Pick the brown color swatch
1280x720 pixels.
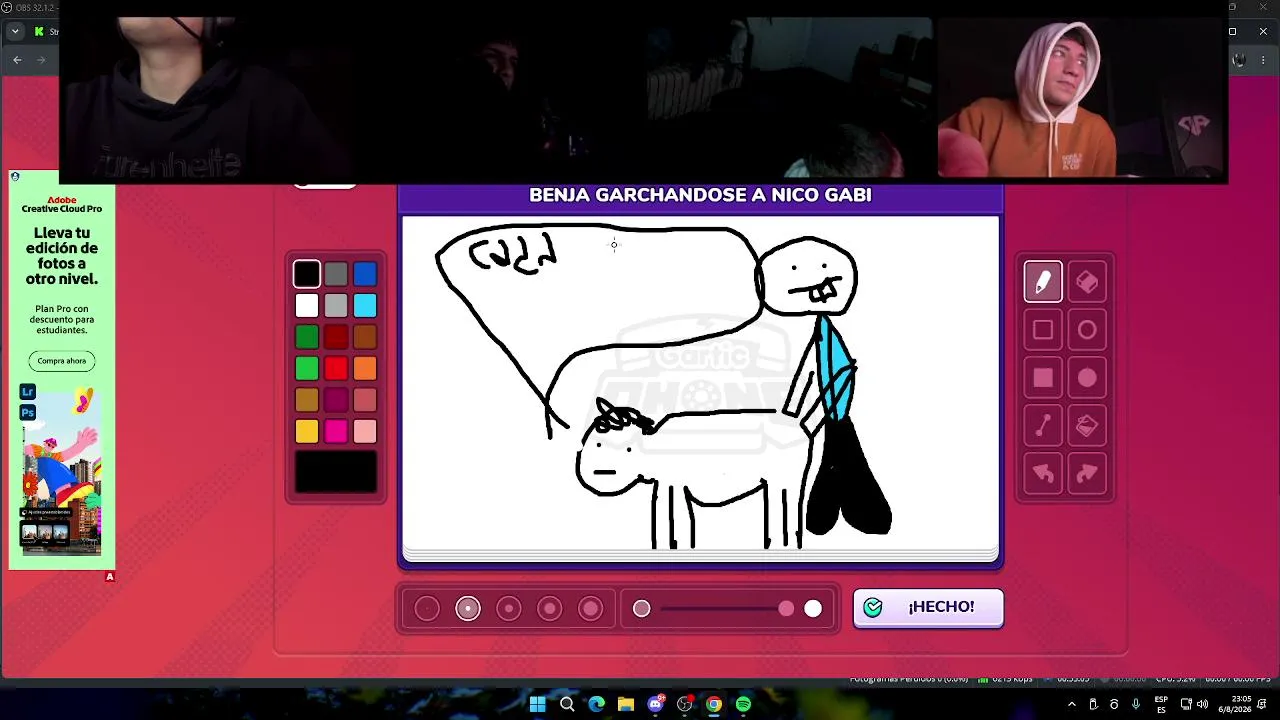(365, 337)
